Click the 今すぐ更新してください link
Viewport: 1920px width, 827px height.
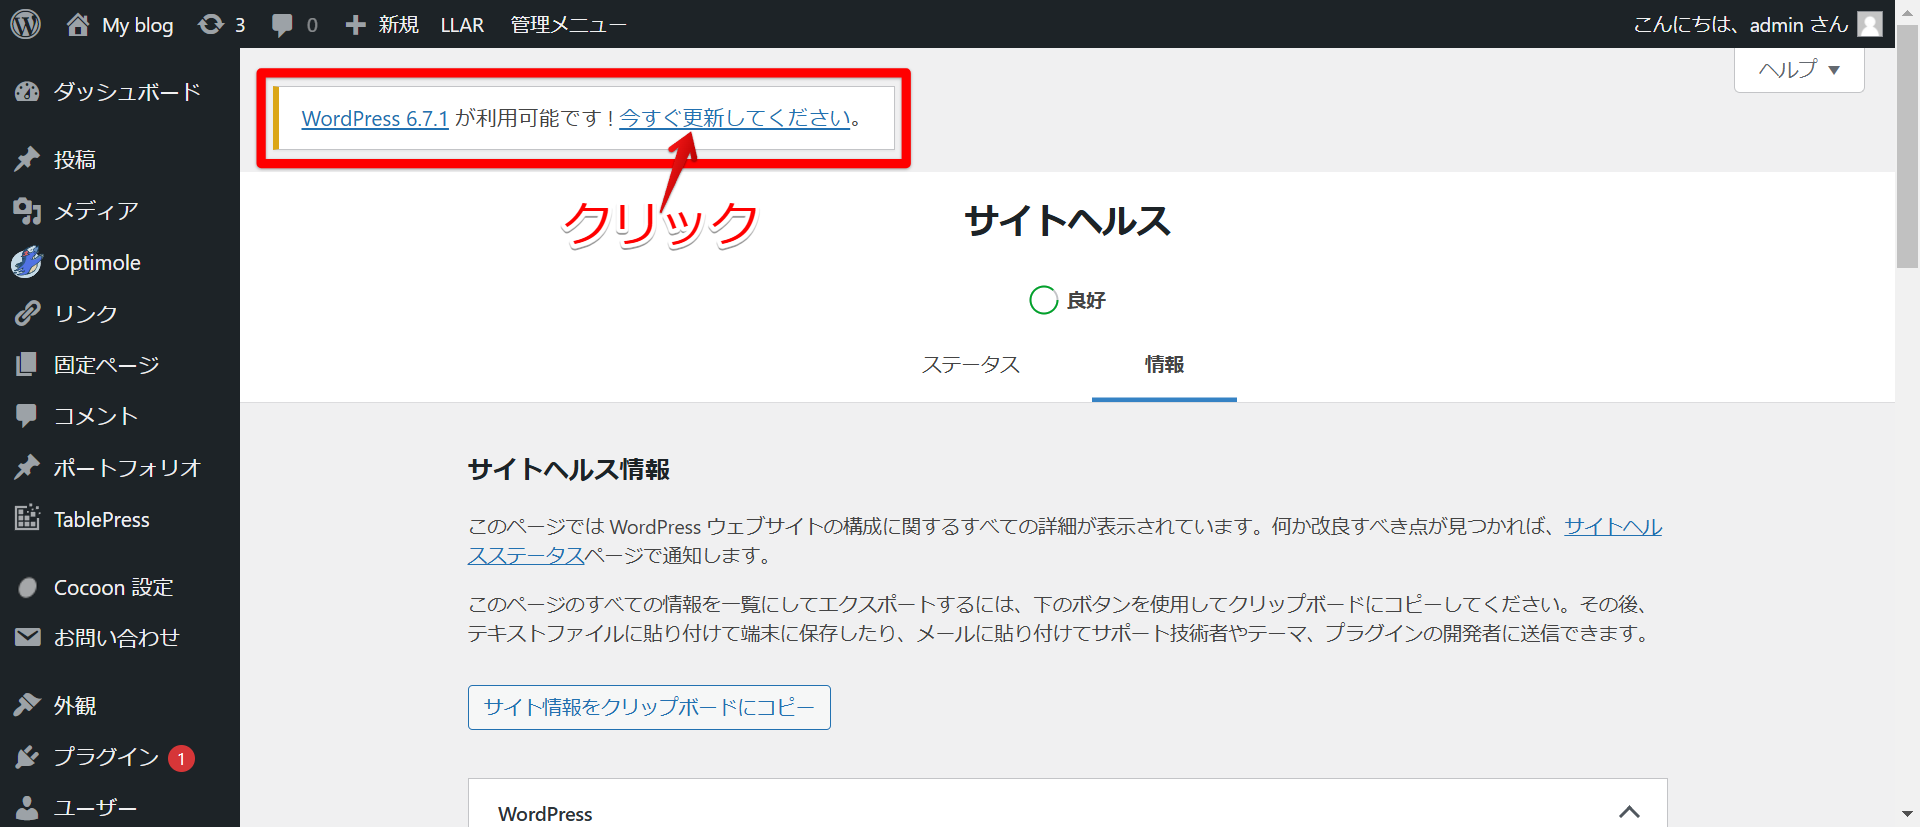(x=735, y=118)
